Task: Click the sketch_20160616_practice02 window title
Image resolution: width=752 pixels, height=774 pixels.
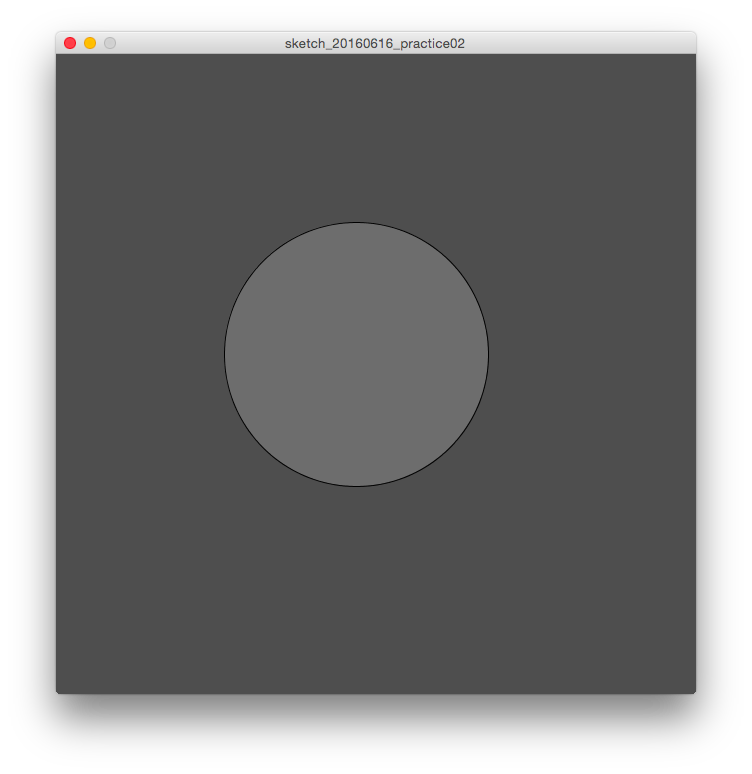Action: tap(375, 43)
